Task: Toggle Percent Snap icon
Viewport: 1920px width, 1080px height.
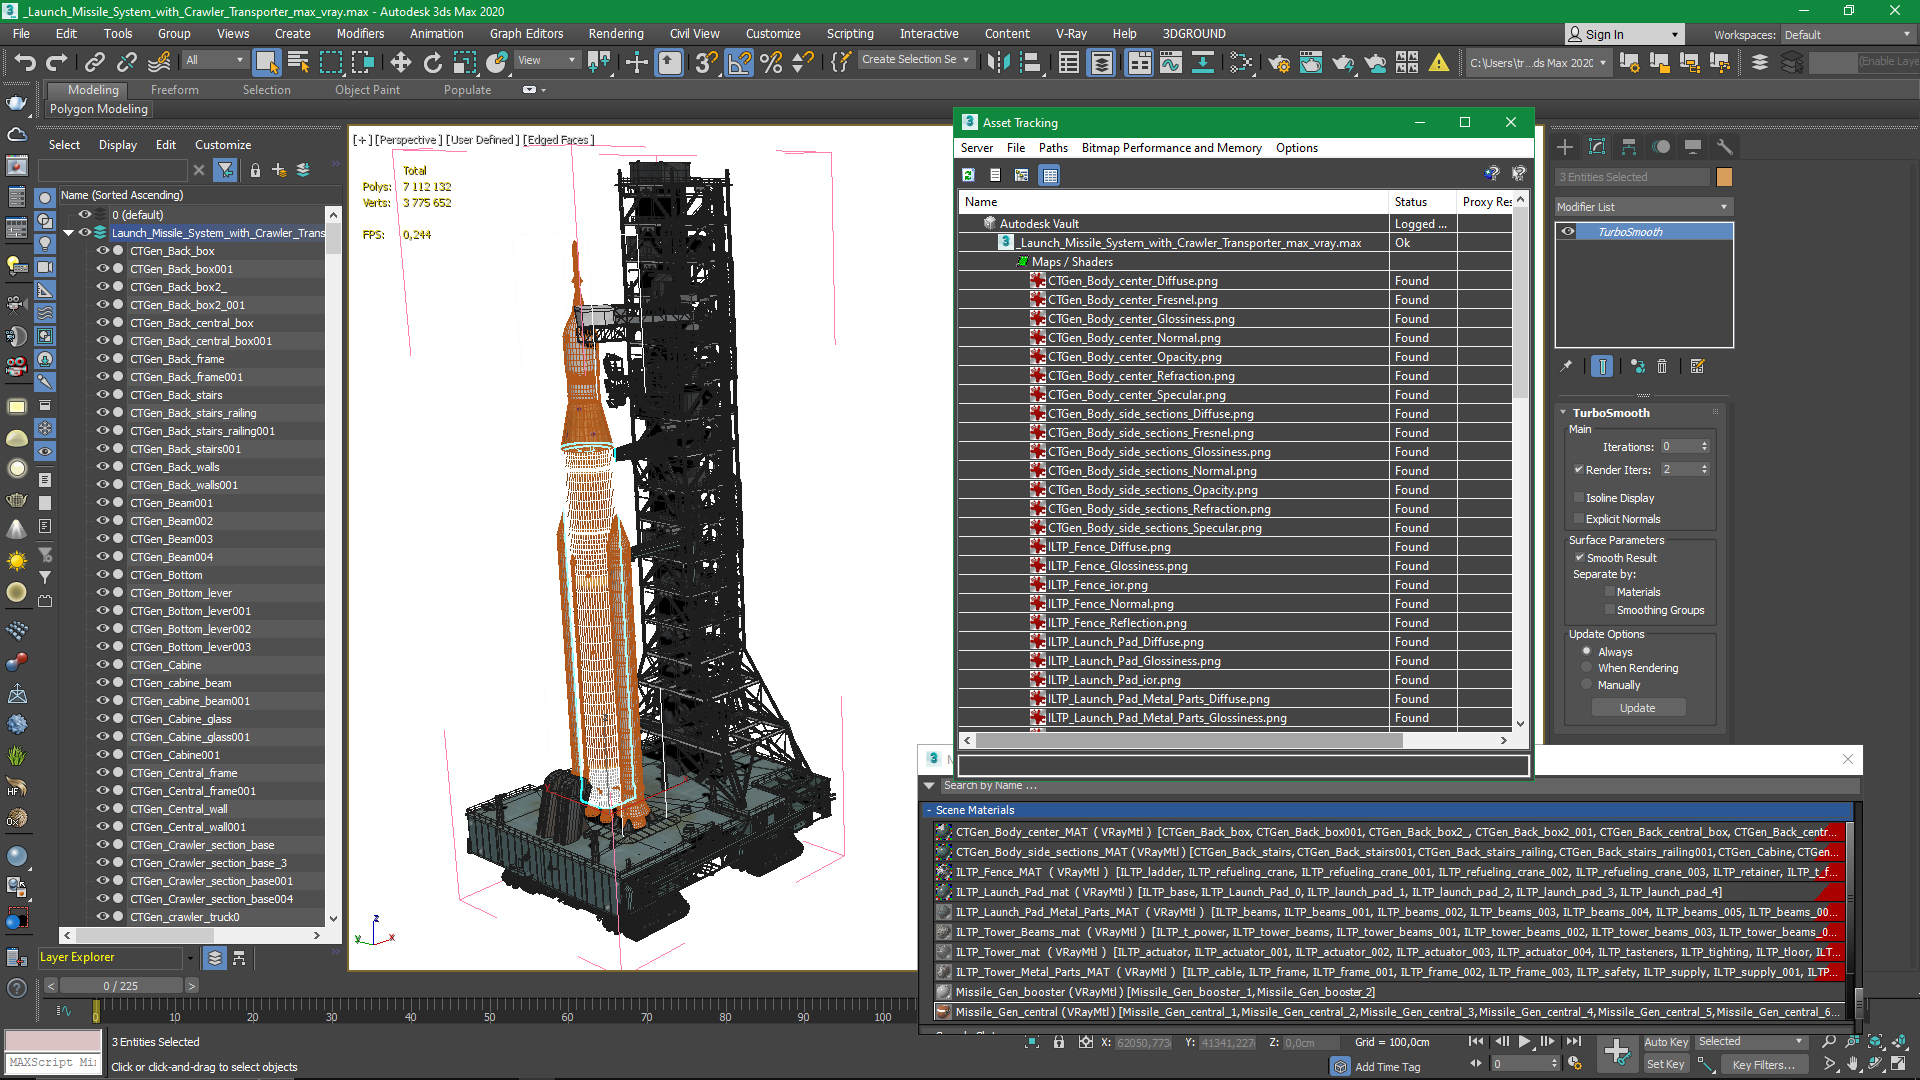Action: [x=771, y=62]
